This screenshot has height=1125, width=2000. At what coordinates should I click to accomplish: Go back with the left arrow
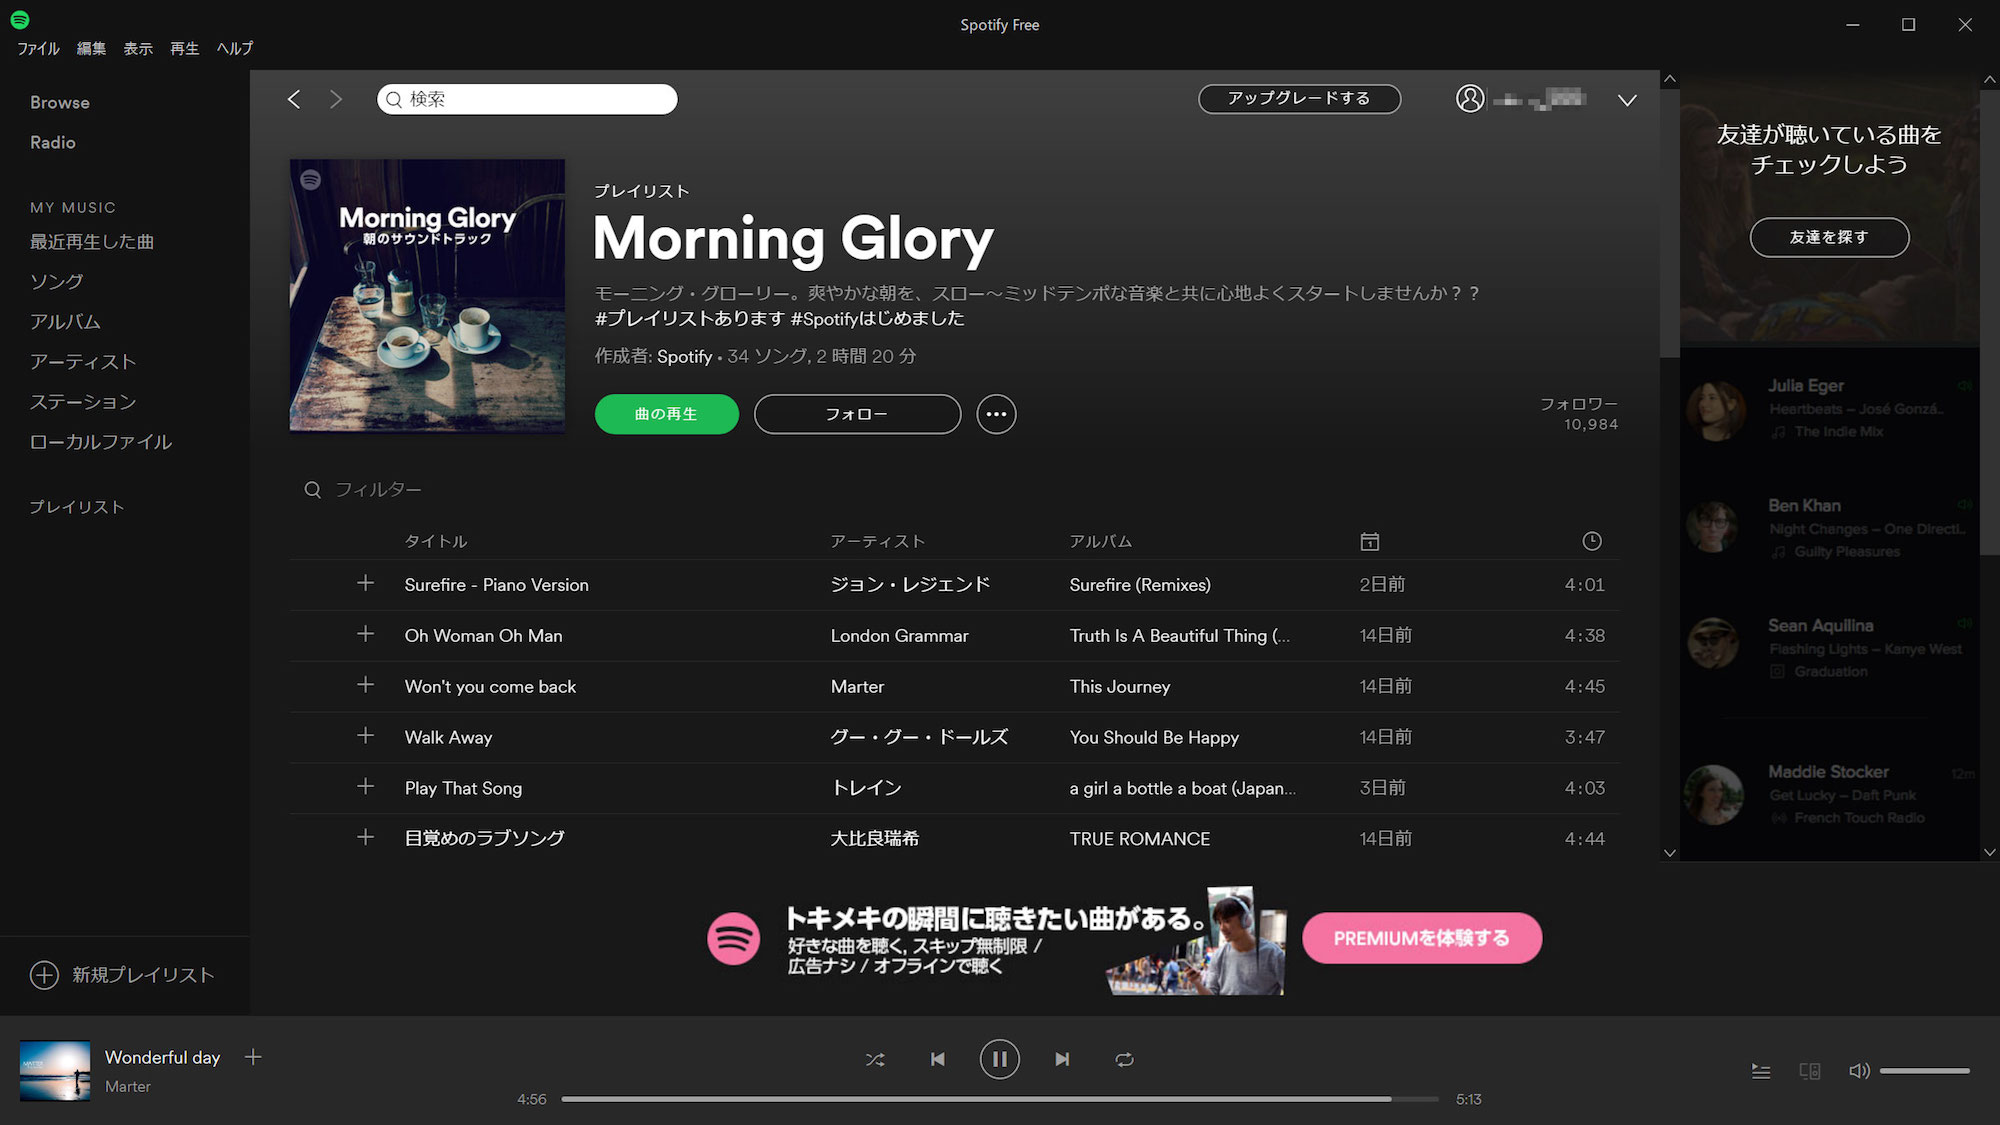pyautogui.click(x=294, y=99)
